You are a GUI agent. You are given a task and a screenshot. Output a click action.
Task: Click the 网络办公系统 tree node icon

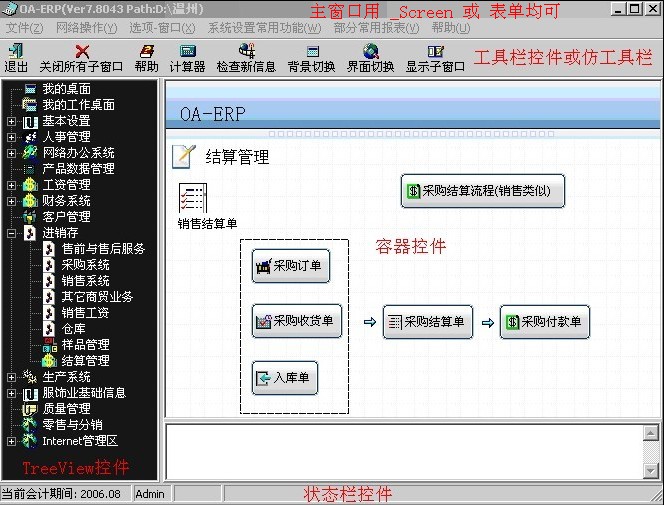(x=30, y=153)
